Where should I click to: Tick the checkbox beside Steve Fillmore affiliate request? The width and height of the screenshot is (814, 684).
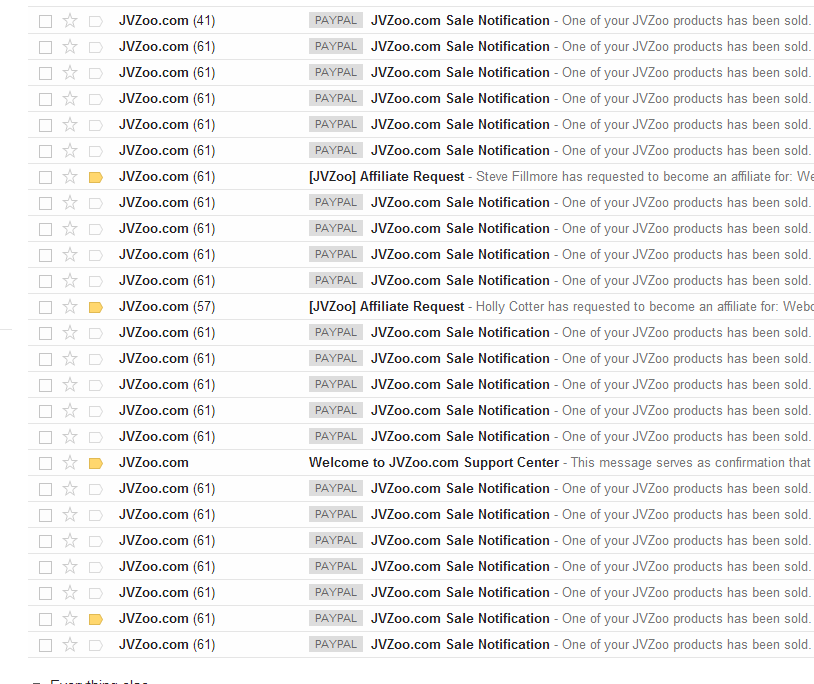[45, 177]
